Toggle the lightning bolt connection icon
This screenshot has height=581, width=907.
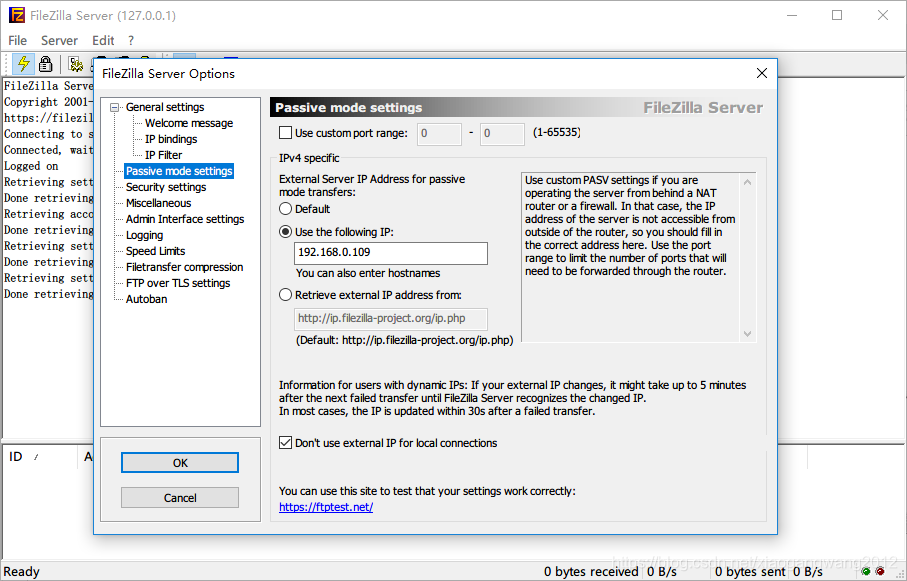point(24,64)
